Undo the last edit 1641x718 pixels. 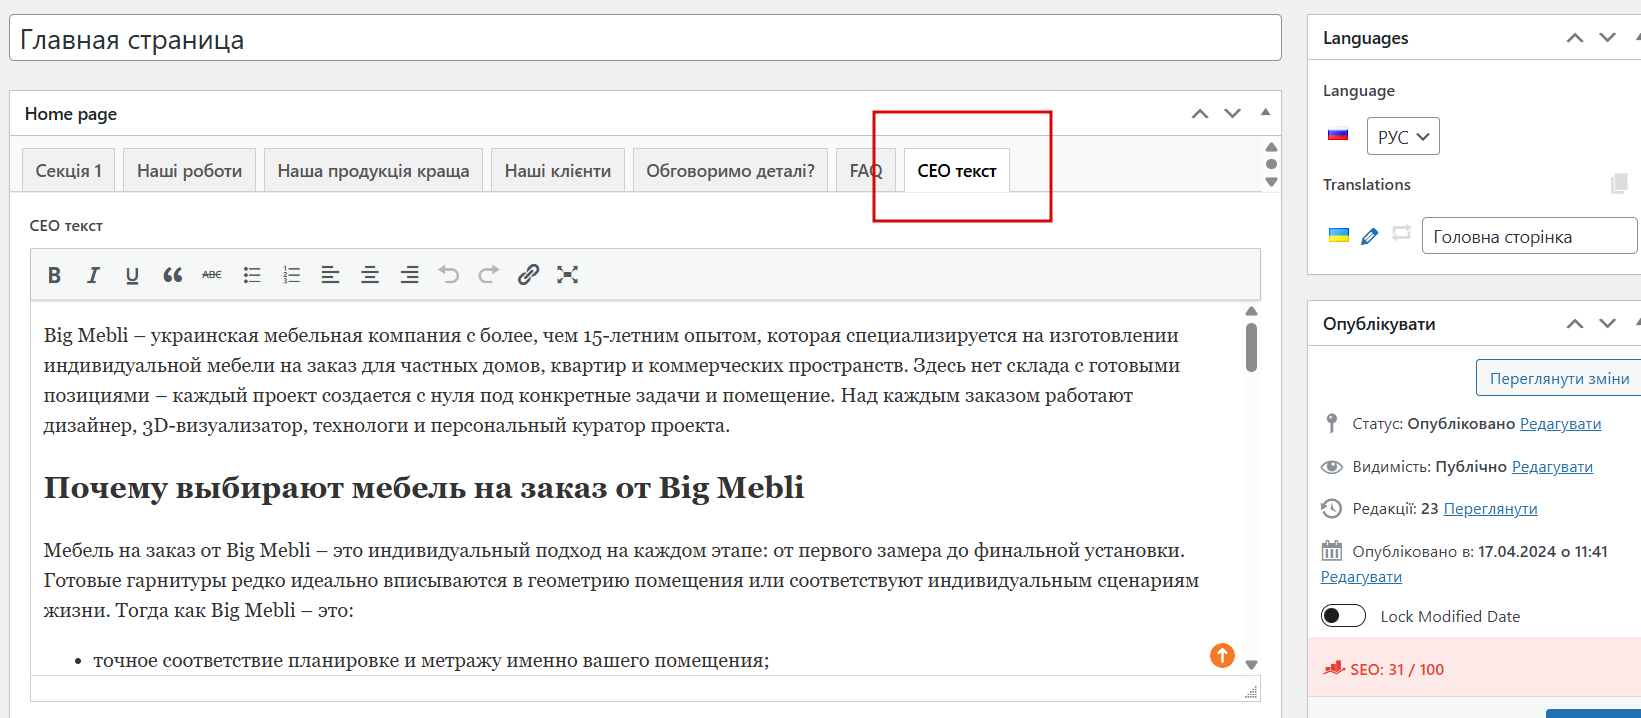click(449, 275)
